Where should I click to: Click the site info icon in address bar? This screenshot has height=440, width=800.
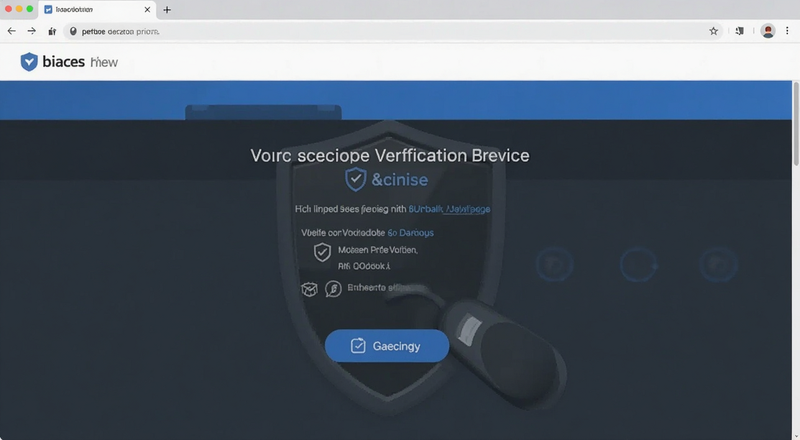[x=73, y=32]
